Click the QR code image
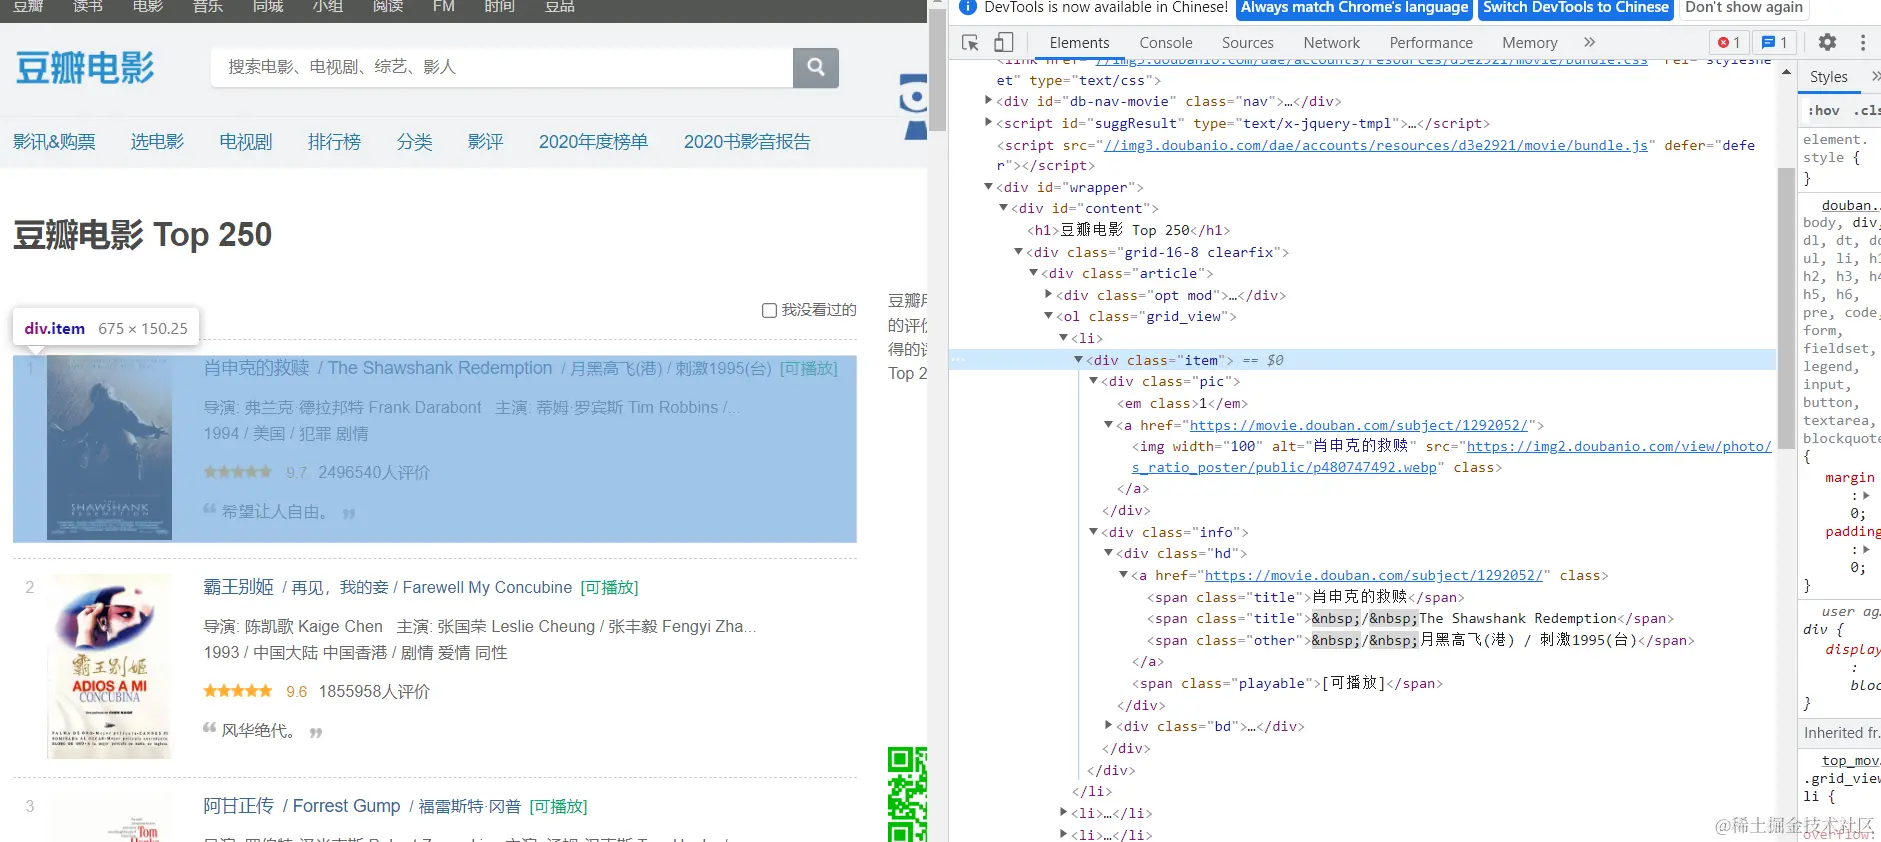 907,794
